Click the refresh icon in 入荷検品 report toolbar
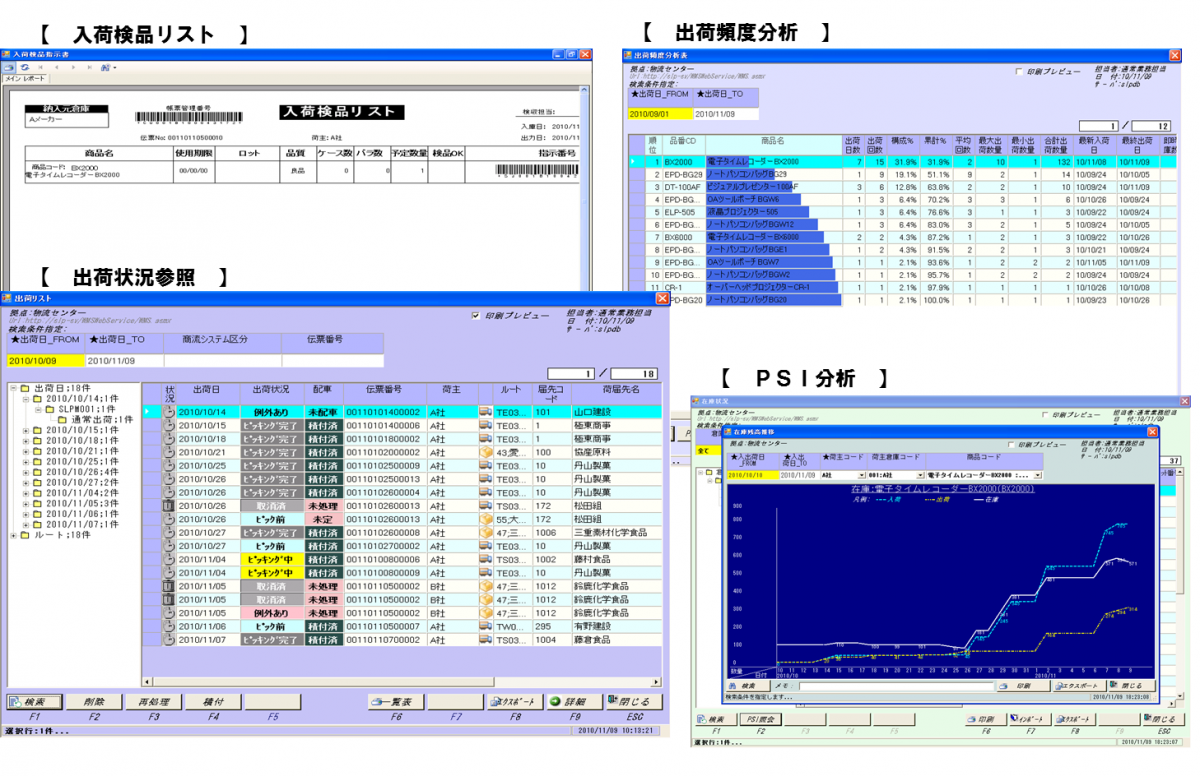 pos(24,67)
